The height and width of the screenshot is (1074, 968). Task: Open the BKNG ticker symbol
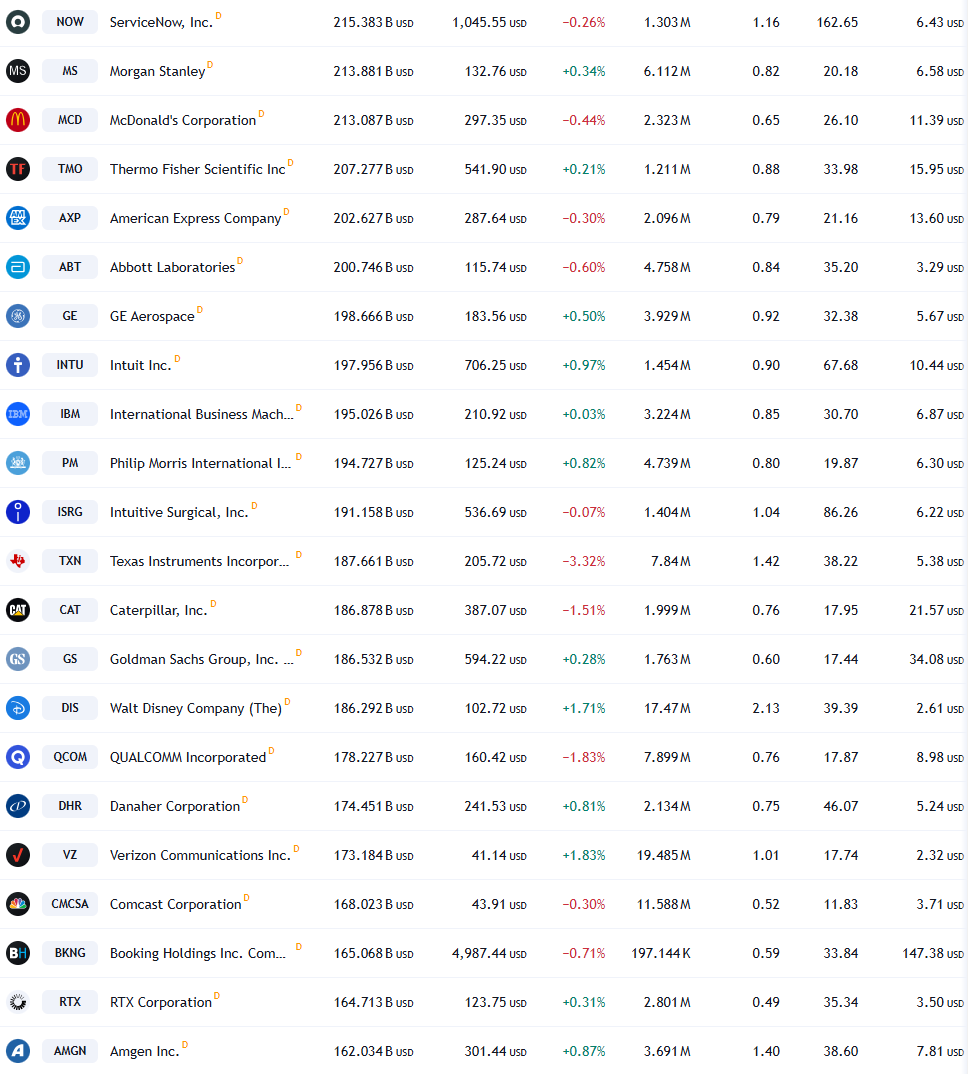tap(70, 953)
